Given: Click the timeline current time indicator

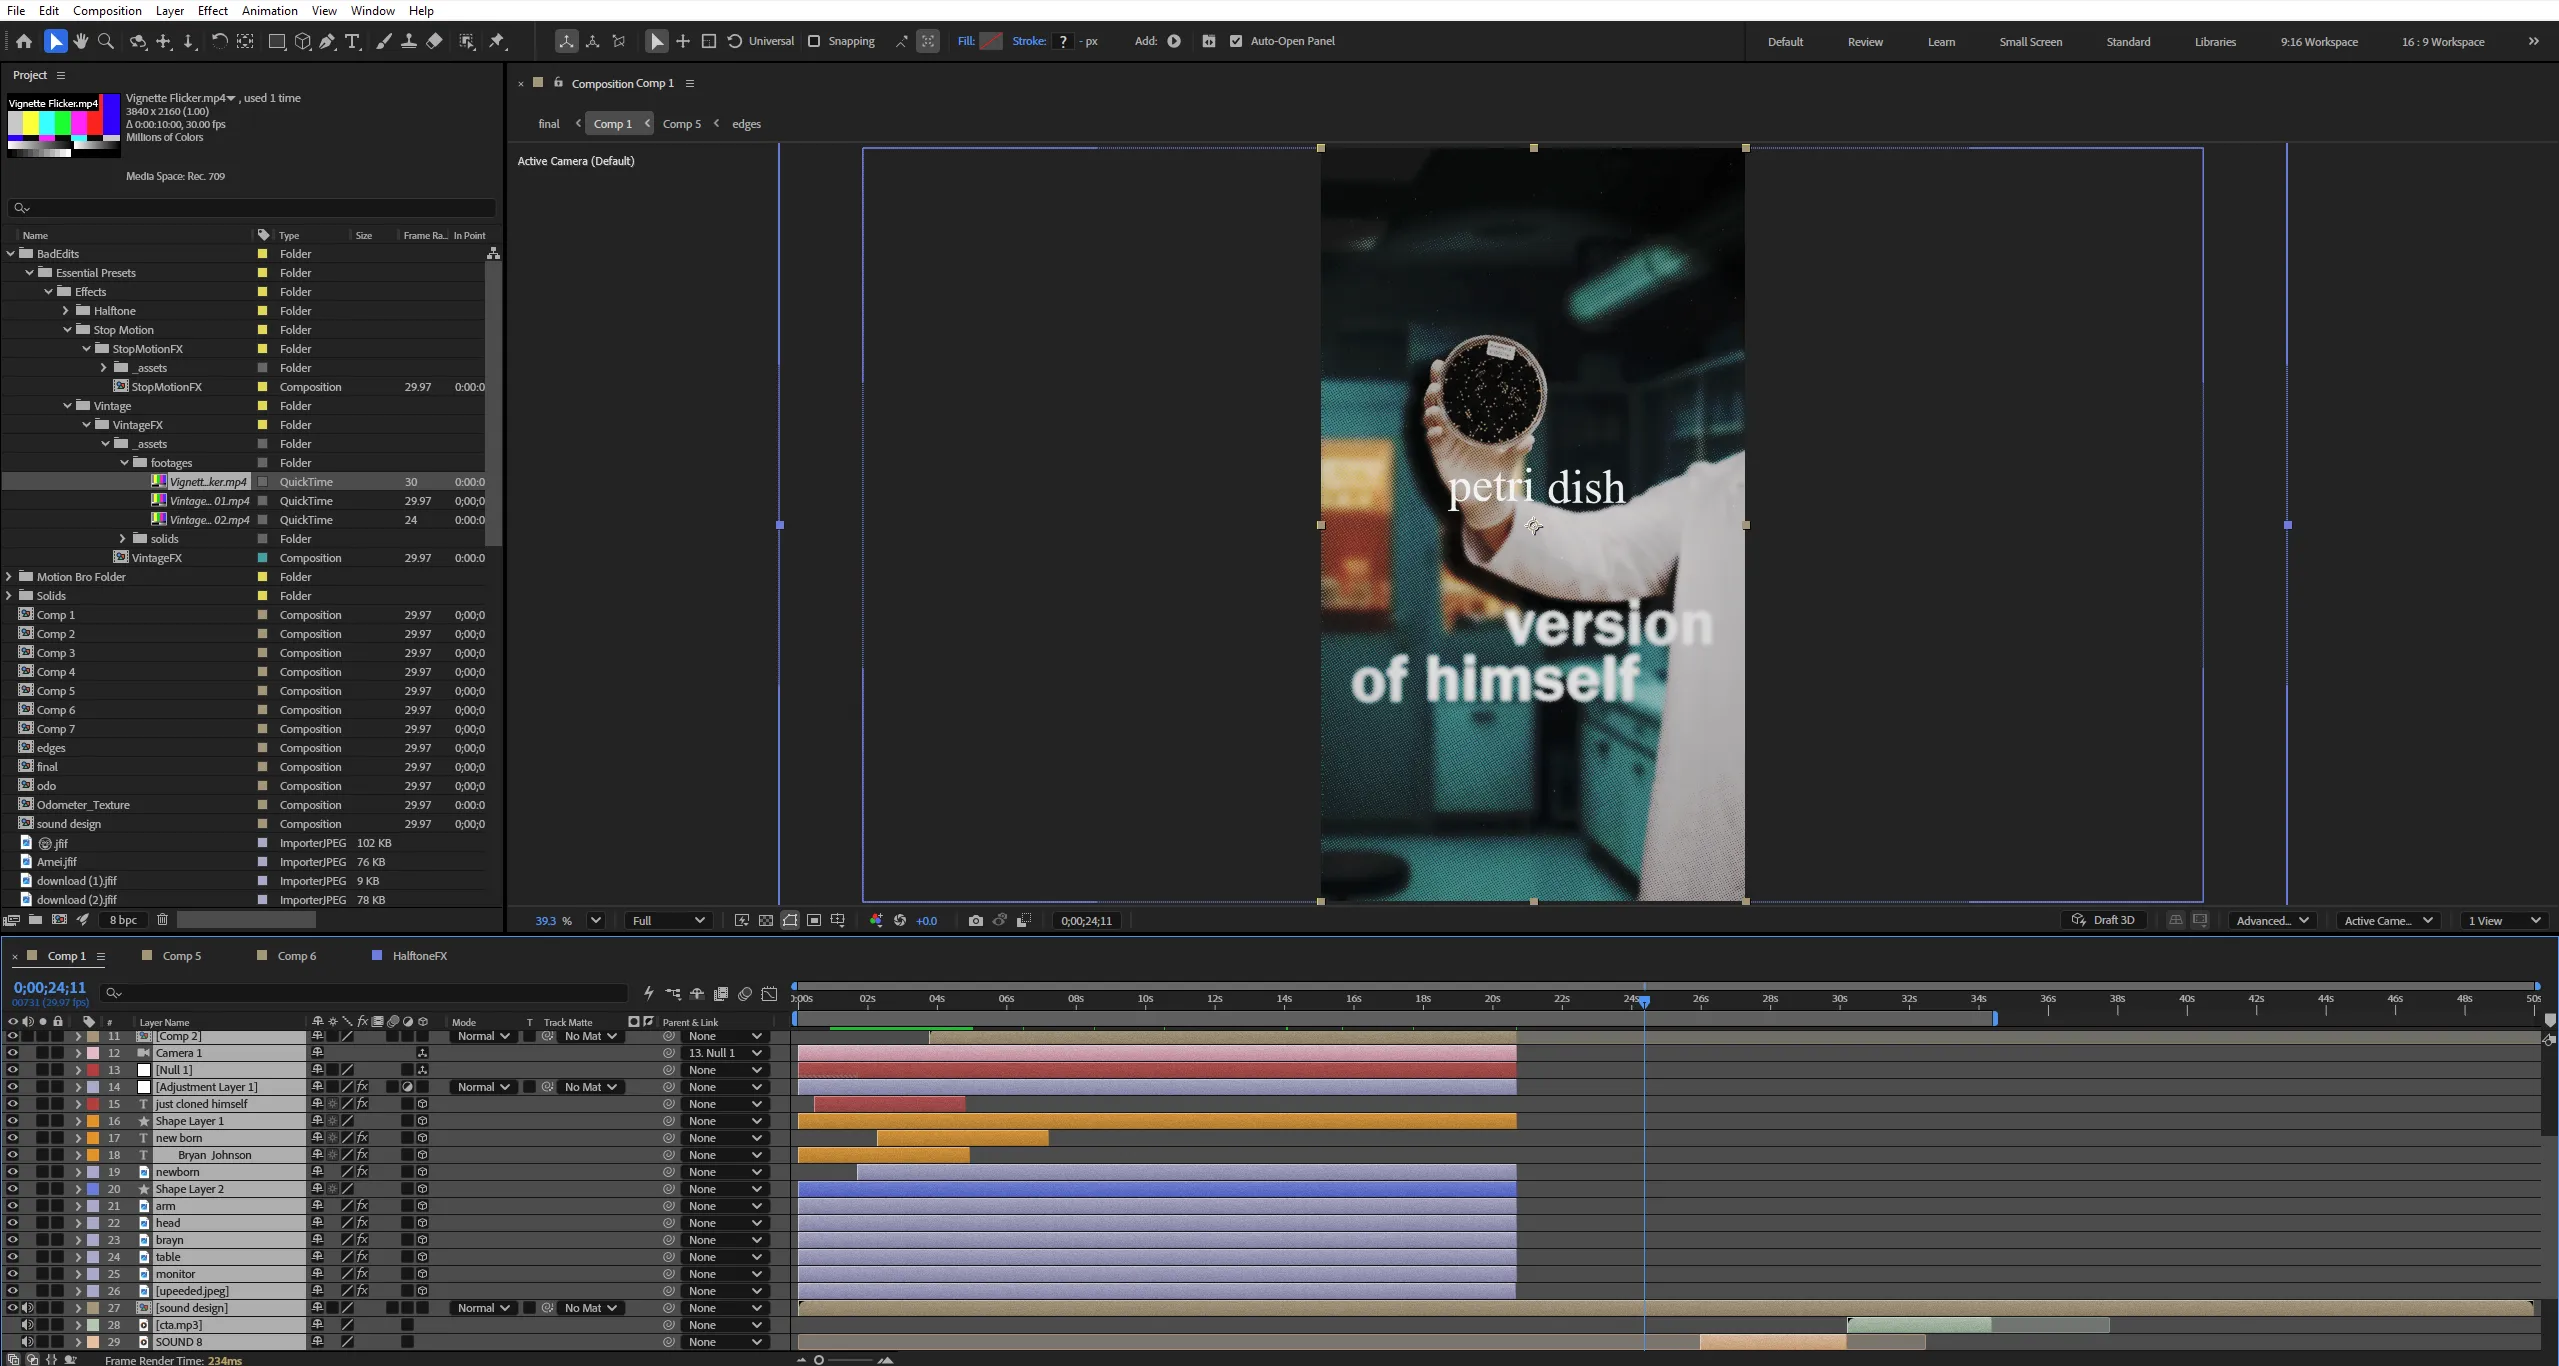Looking at the screenshot, I should pyautogui.click(x=1644, y=1001).
